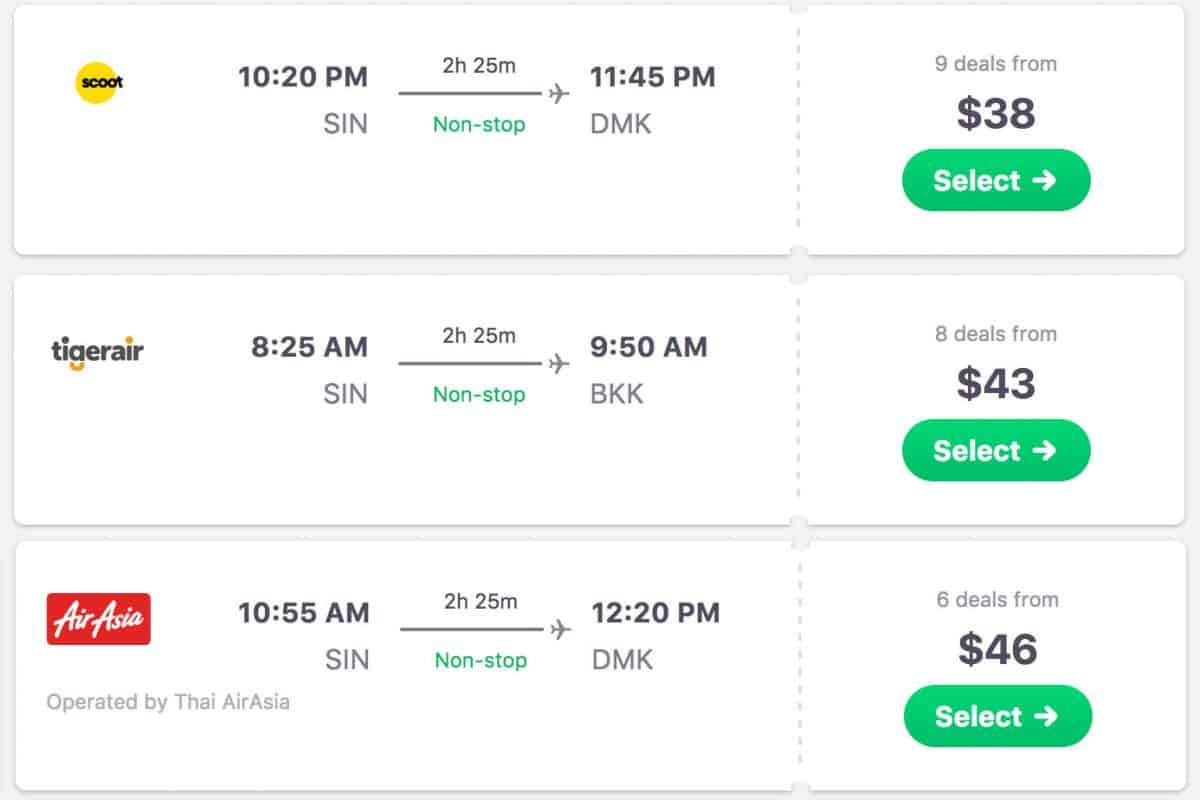Click the 9:50 AM arrival time
This screenshot has width=1200, height=800.
click(x=649, y=347)
